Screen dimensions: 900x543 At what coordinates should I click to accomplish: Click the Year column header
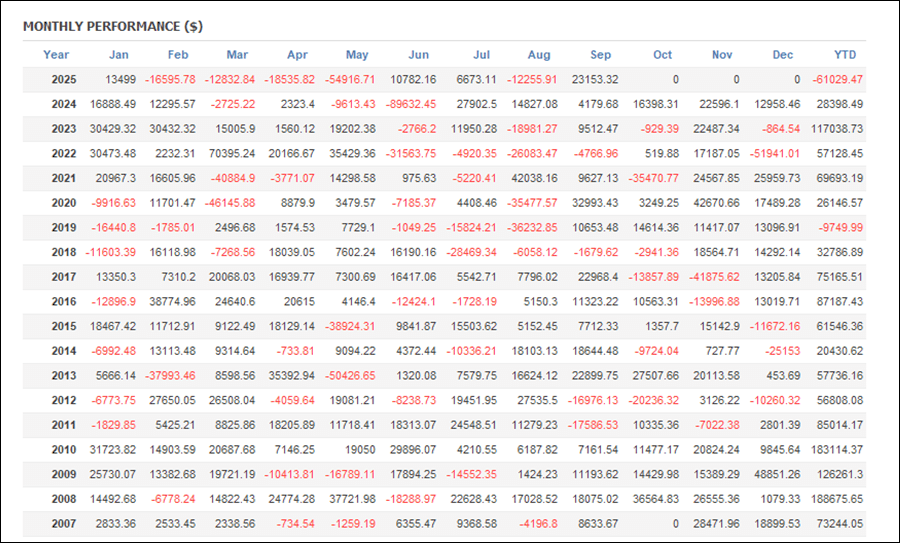(x=56, y=55)
